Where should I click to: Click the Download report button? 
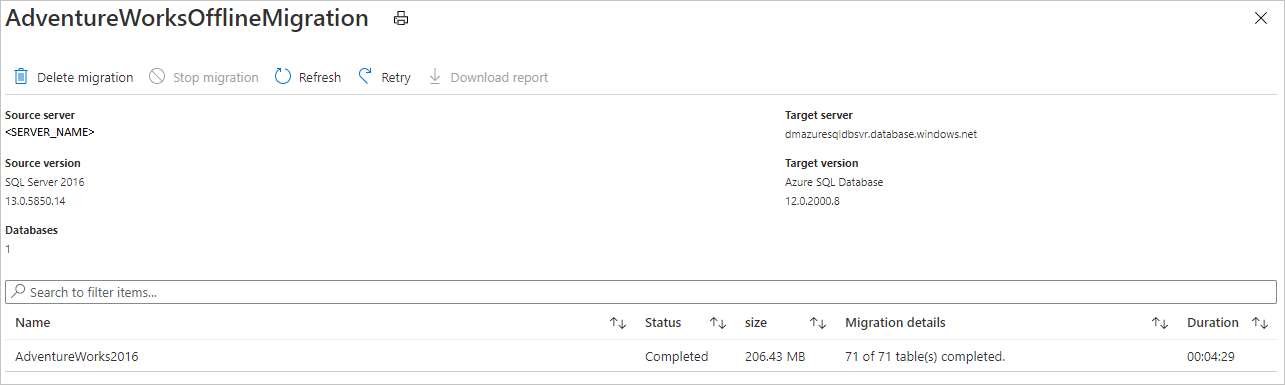488,77
